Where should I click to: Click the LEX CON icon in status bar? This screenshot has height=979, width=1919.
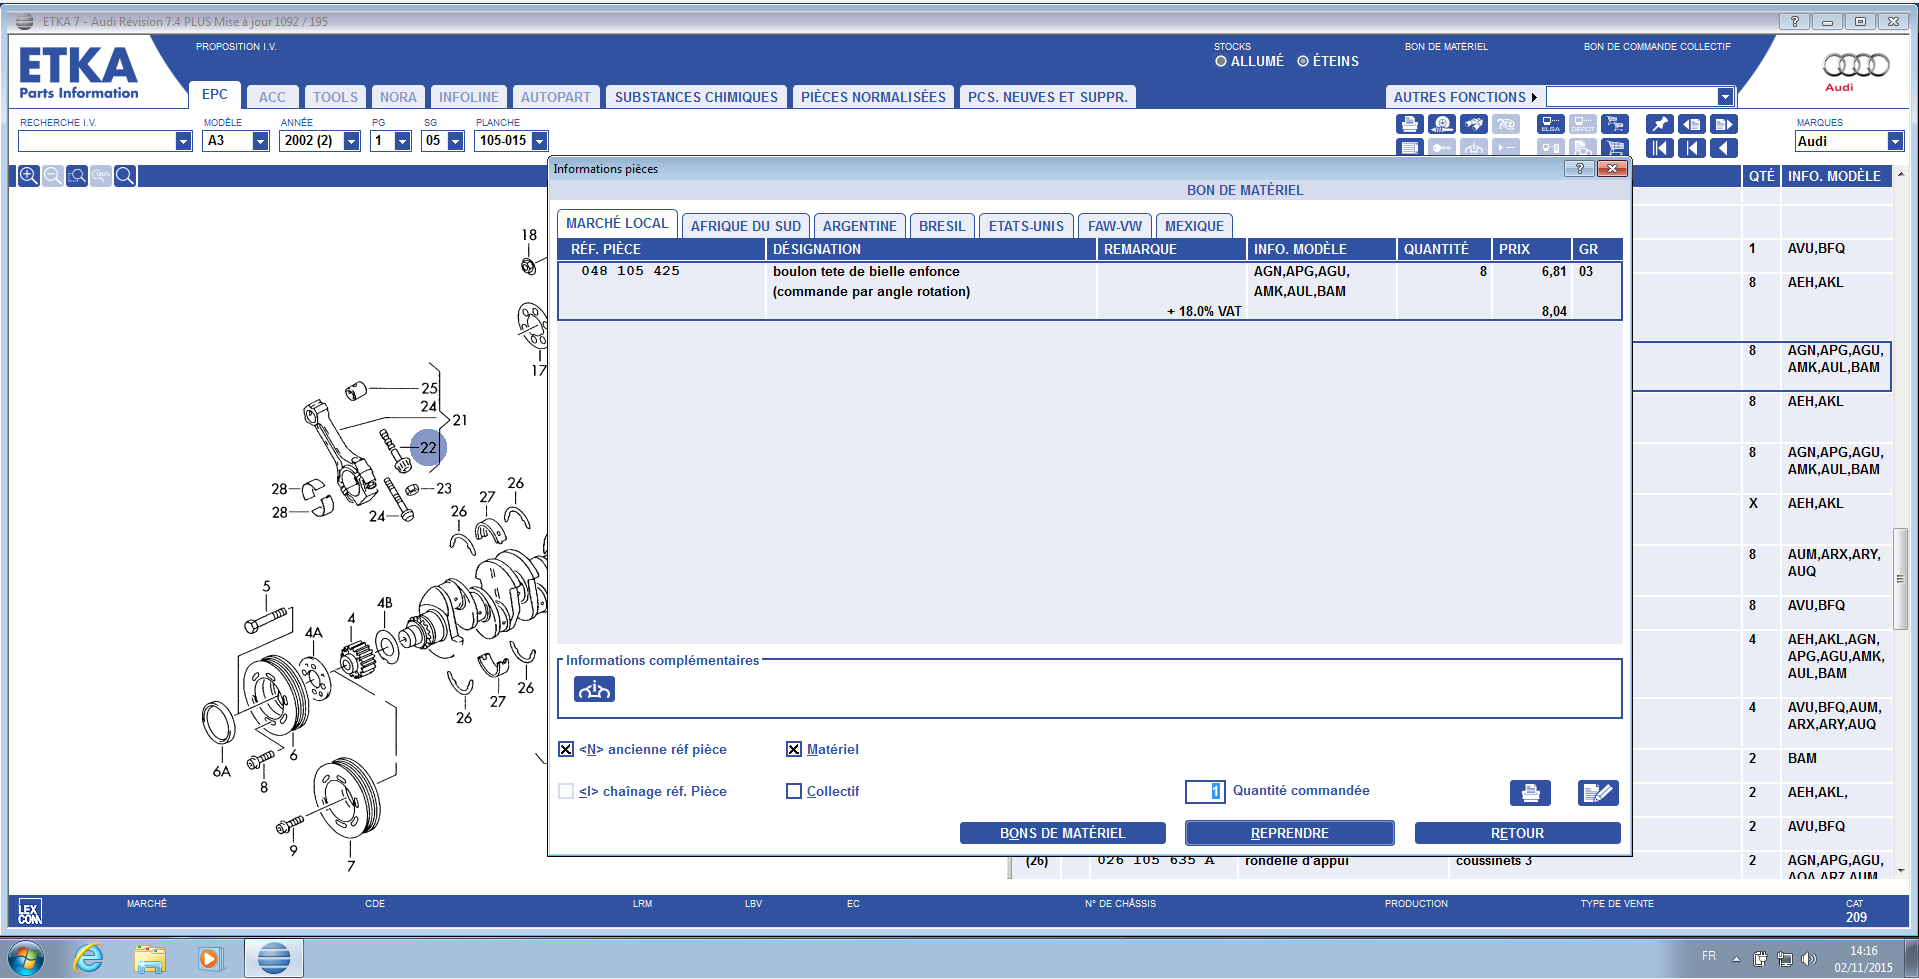[x=30, y=911]
